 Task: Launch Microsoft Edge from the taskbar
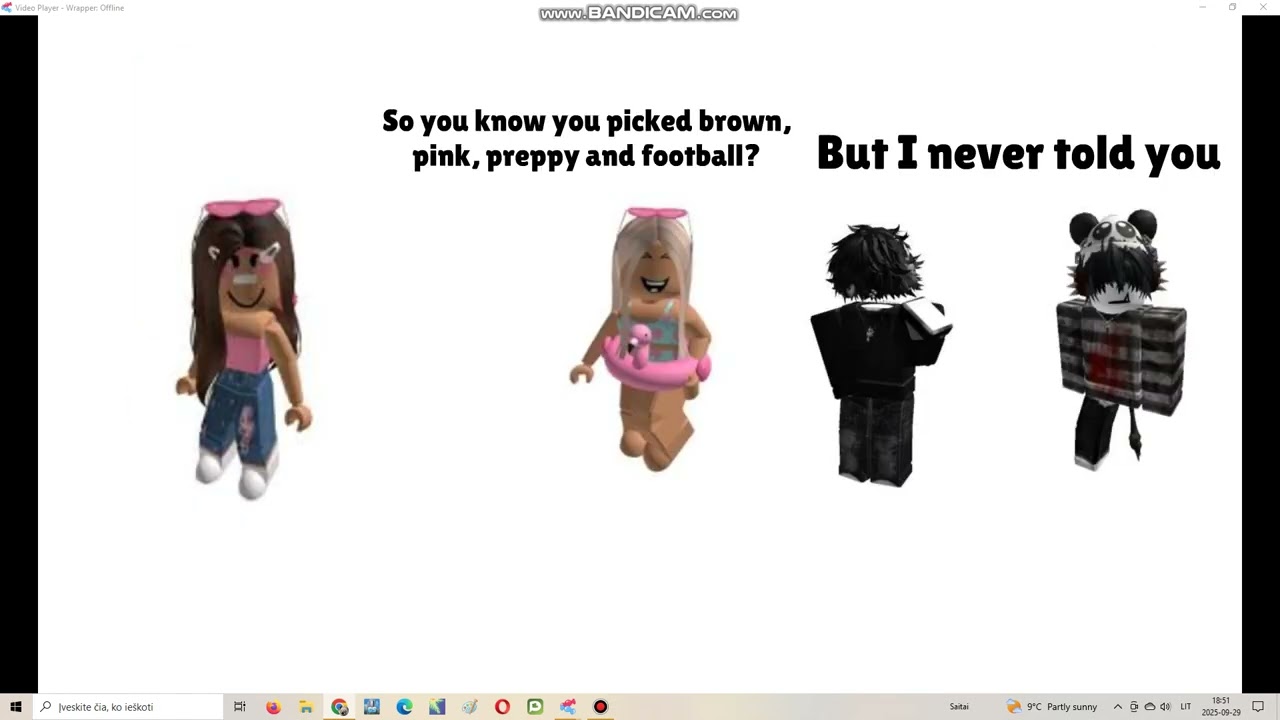[404, 707]
